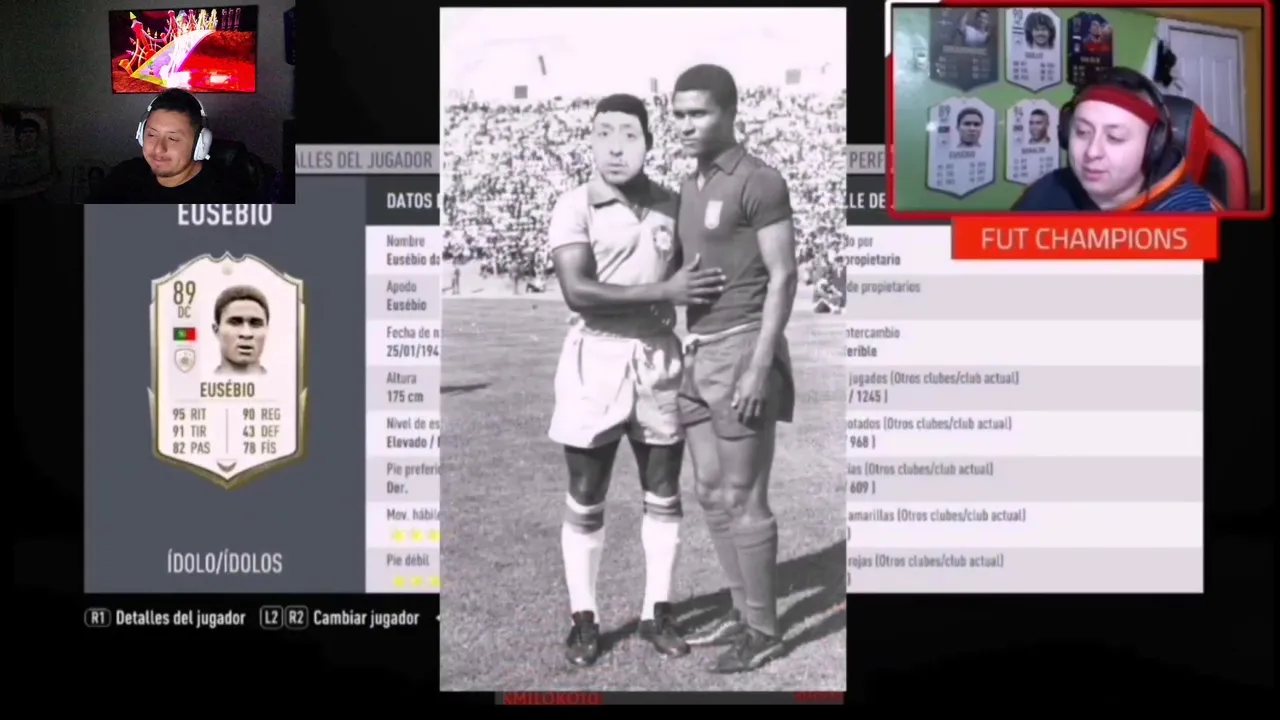Click the FUT CHAMPIONS banner
The image size is (1280, 720).
pyautogui.click(x=1084, y=239)
